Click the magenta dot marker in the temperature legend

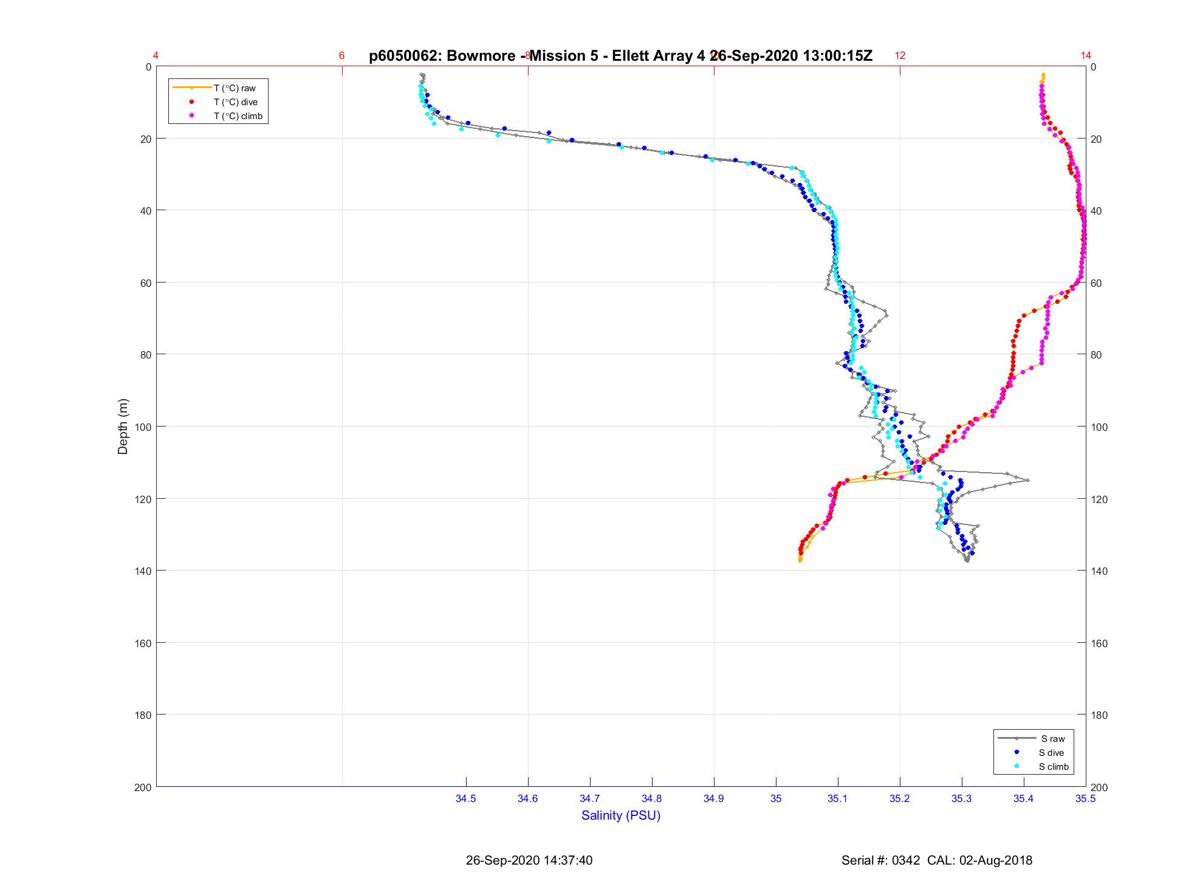tap(190, 116)
